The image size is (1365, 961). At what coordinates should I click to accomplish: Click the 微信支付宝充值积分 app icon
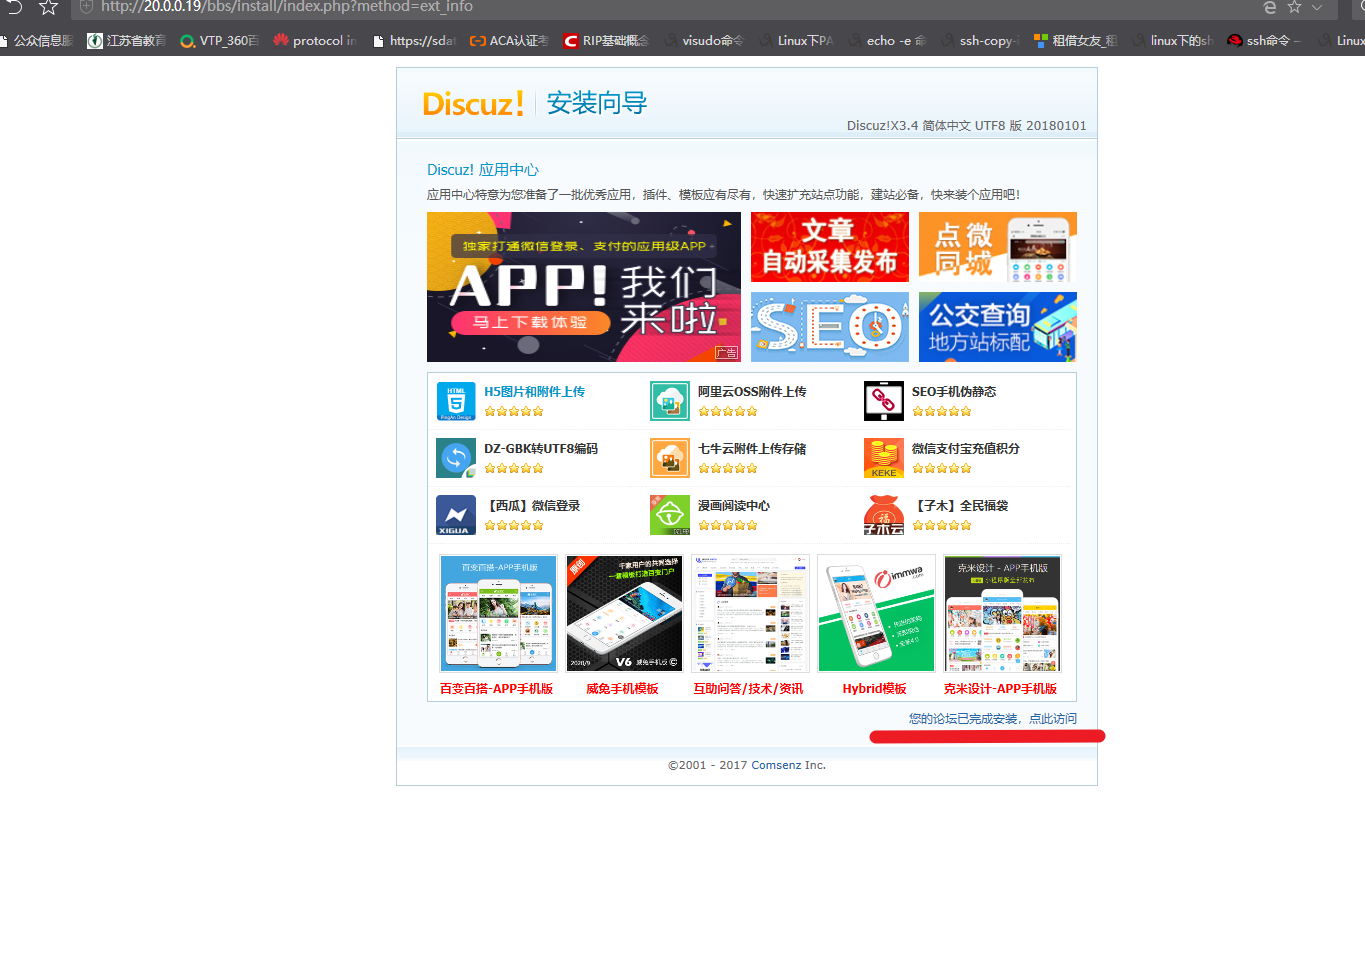[x=884, y=458]
